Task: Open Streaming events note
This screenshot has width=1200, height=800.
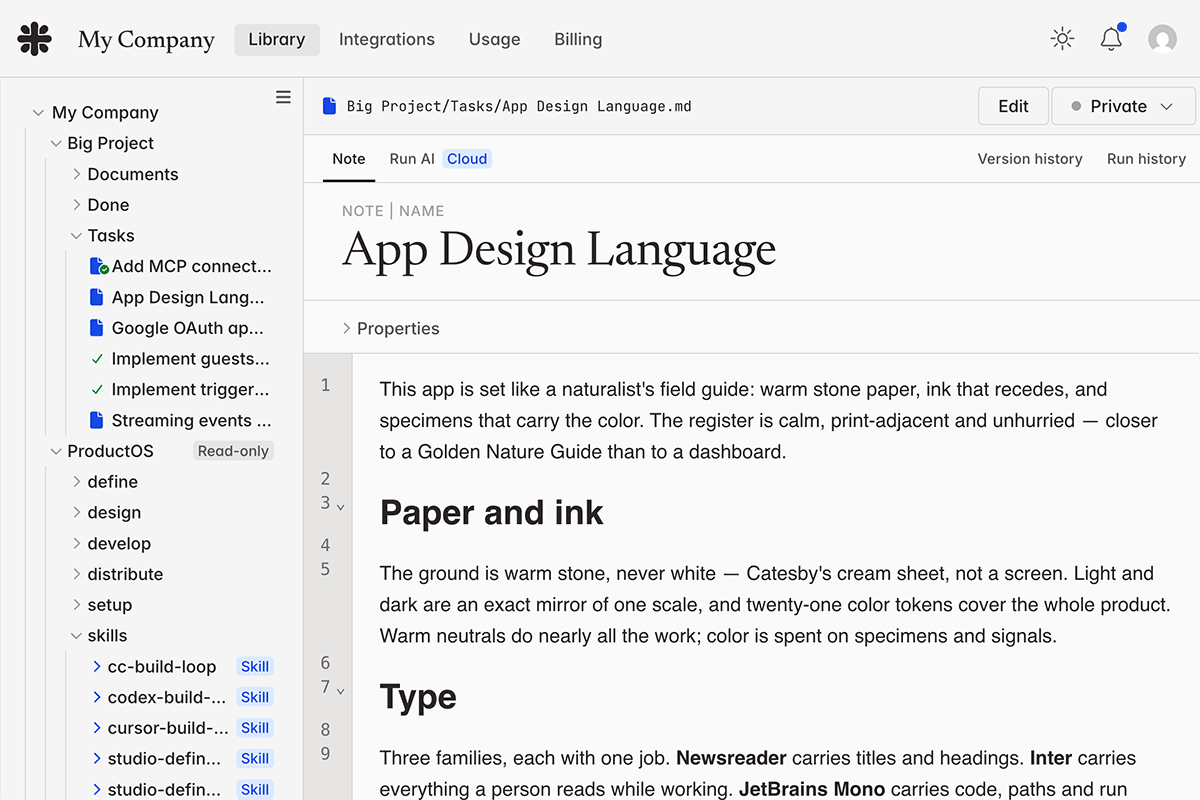Action: (x=191, y=420)
